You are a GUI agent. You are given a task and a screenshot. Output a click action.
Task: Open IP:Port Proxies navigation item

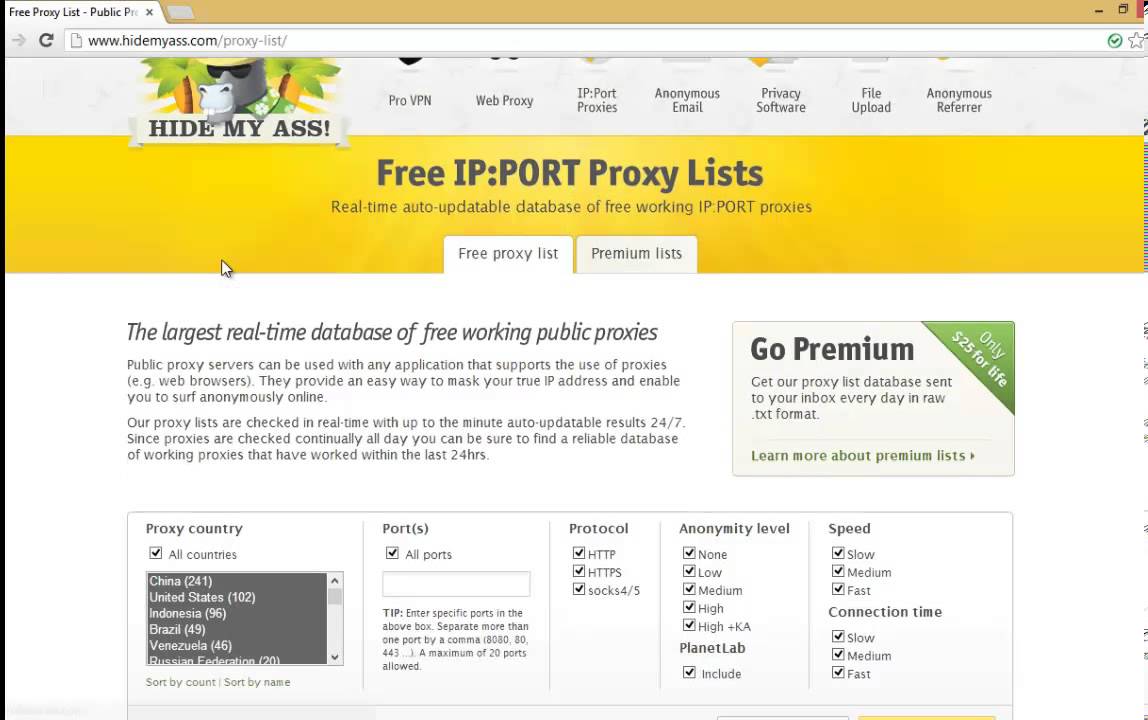(597, 100)
